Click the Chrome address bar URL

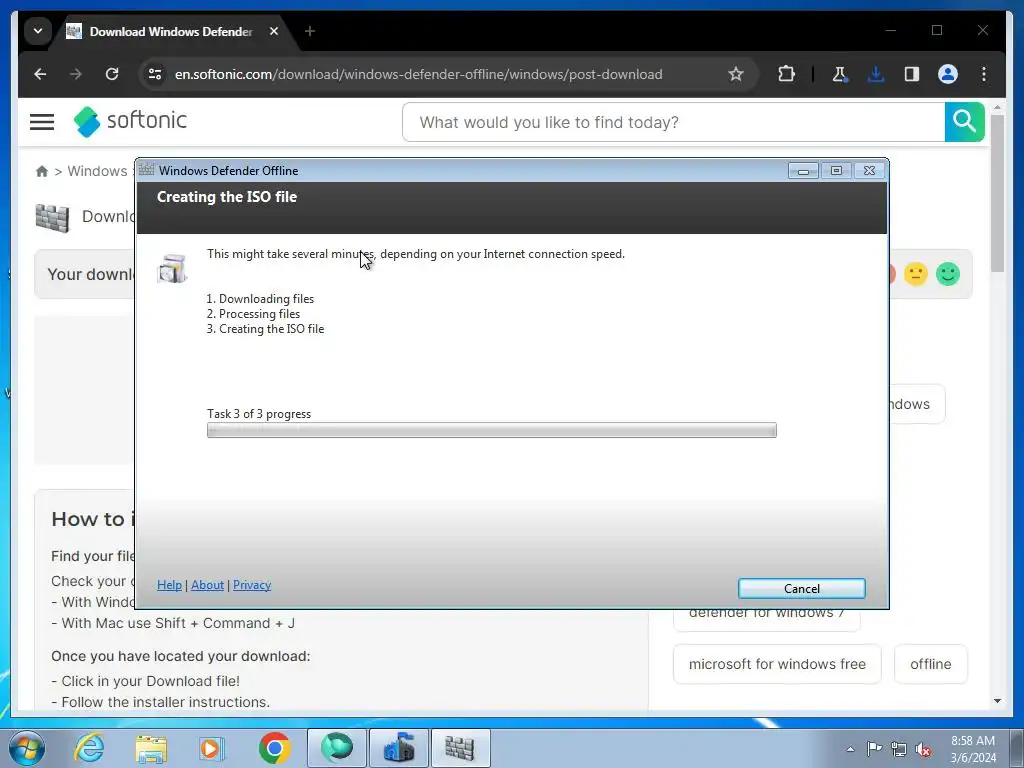(x=419, y=74)
